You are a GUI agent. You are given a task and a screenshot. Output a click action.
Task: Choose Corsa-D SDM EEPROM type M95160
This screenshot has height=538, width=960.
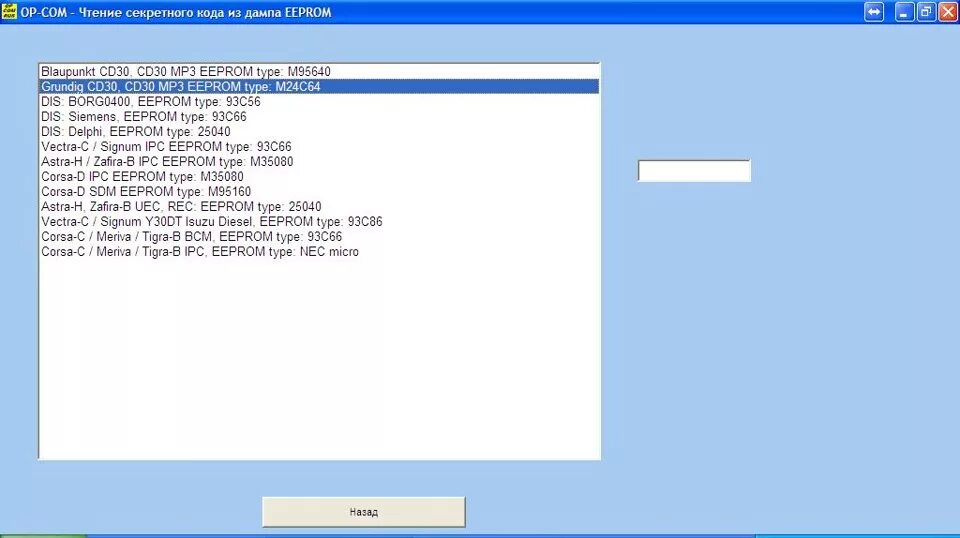319,192
